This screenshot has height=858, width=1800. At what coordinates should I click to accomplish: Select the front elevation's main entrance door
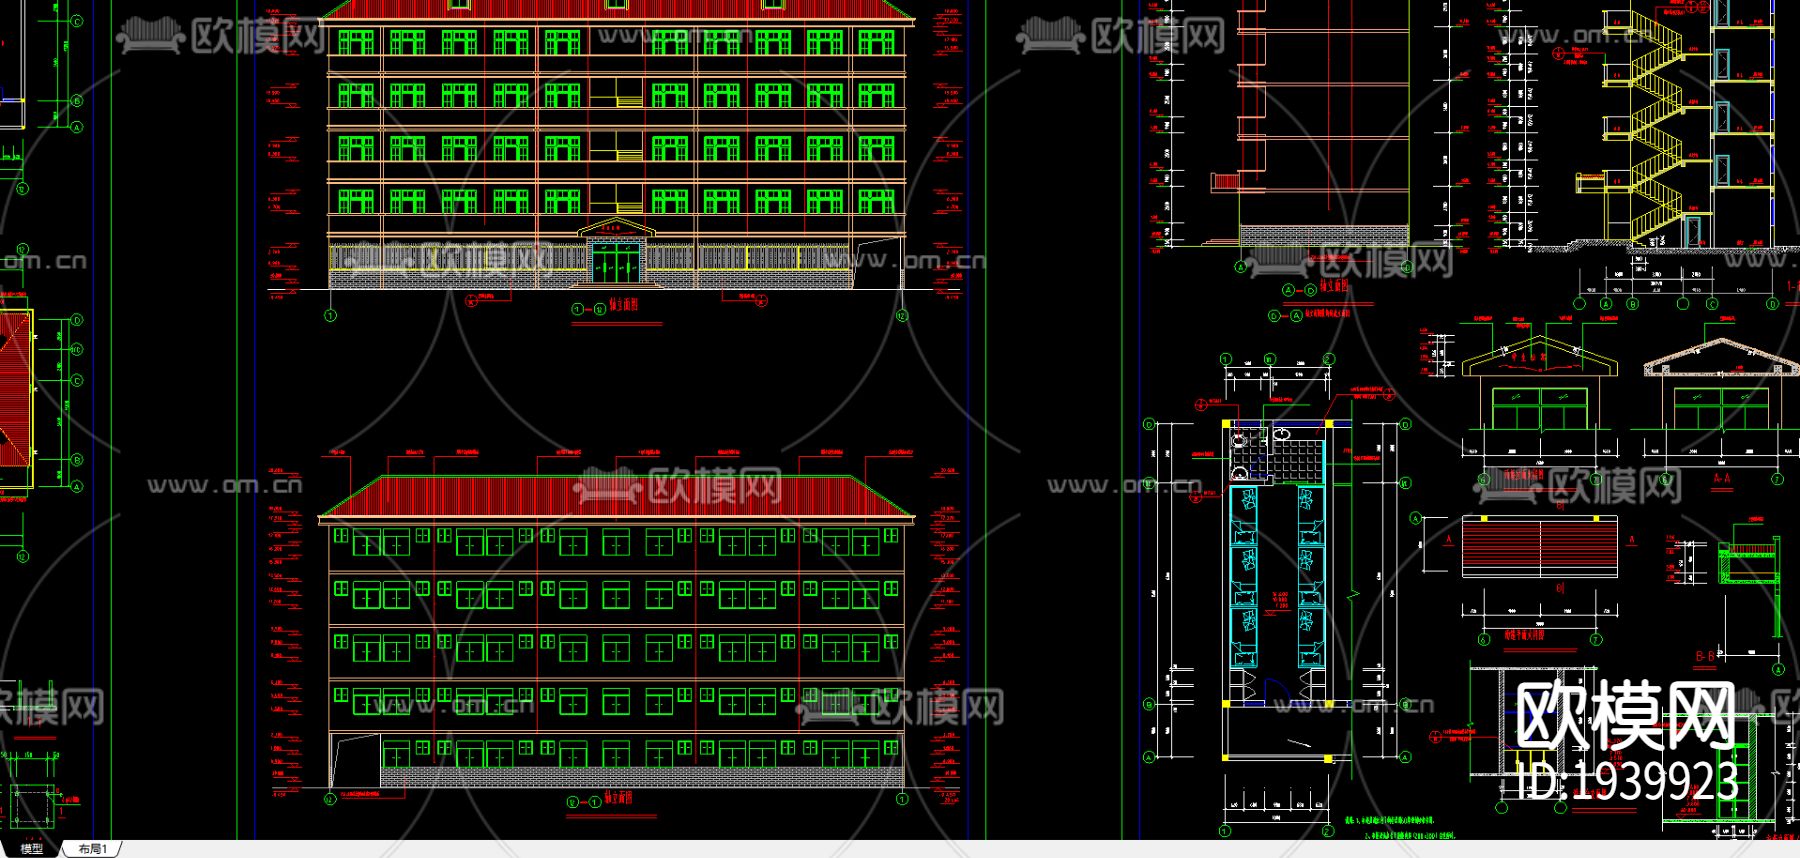[x=615, y=265]
